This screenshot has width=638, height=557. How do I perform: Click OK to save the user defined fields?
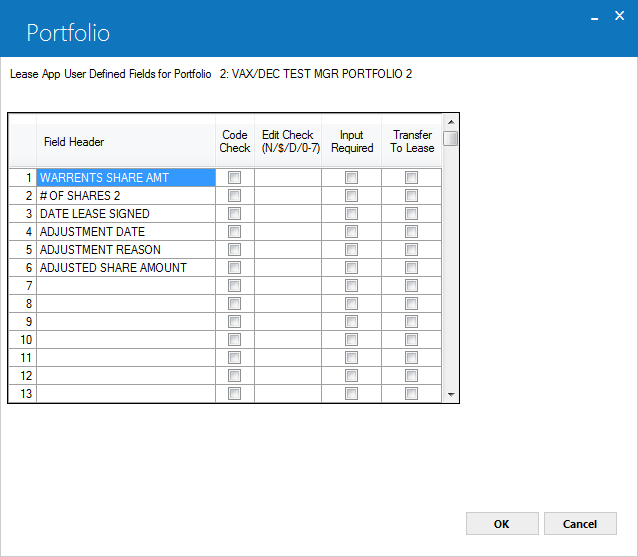(502, 524)
